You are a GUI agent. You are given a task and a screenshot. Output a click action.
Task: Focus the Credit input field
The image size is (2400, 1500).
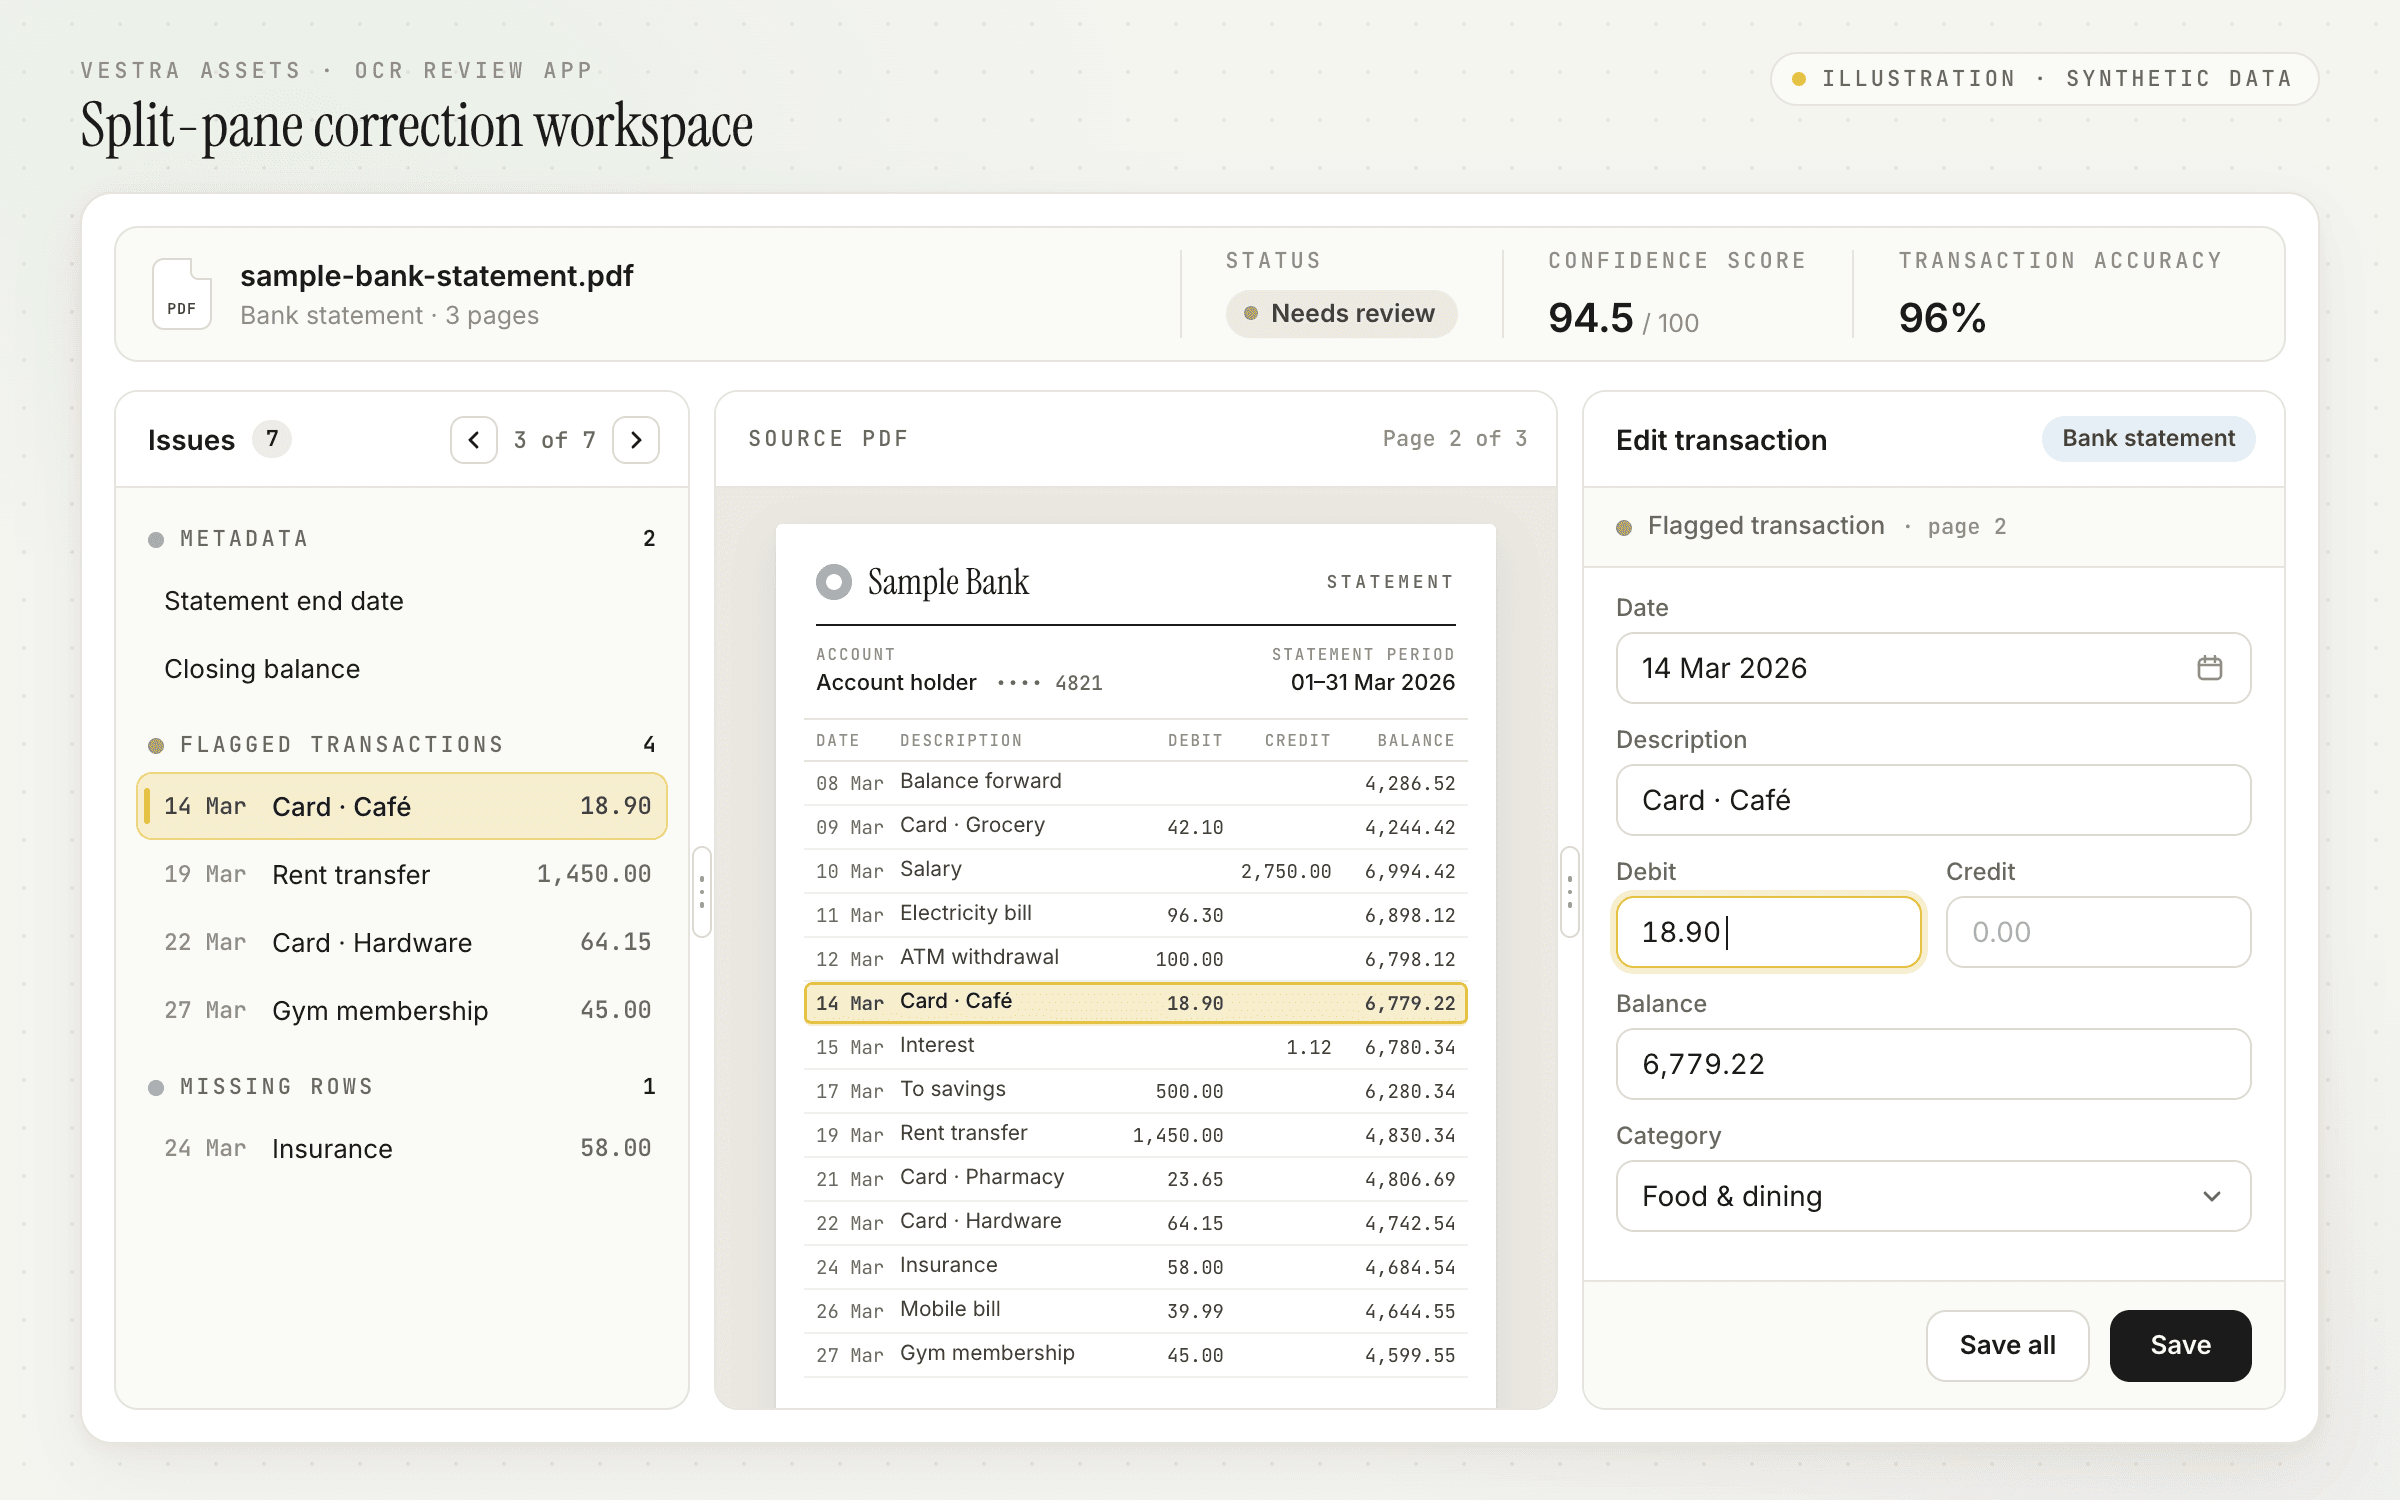tap(2098, 932)
